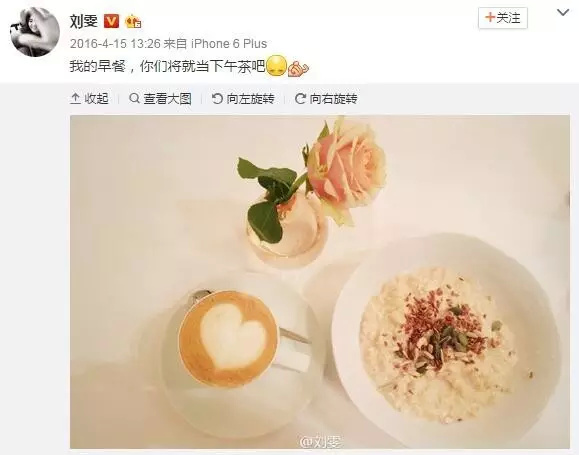This screenshot has height=455, width=579.
Task: Click the clockwise rotate arrow icon
Action: [x=300, y=99]
